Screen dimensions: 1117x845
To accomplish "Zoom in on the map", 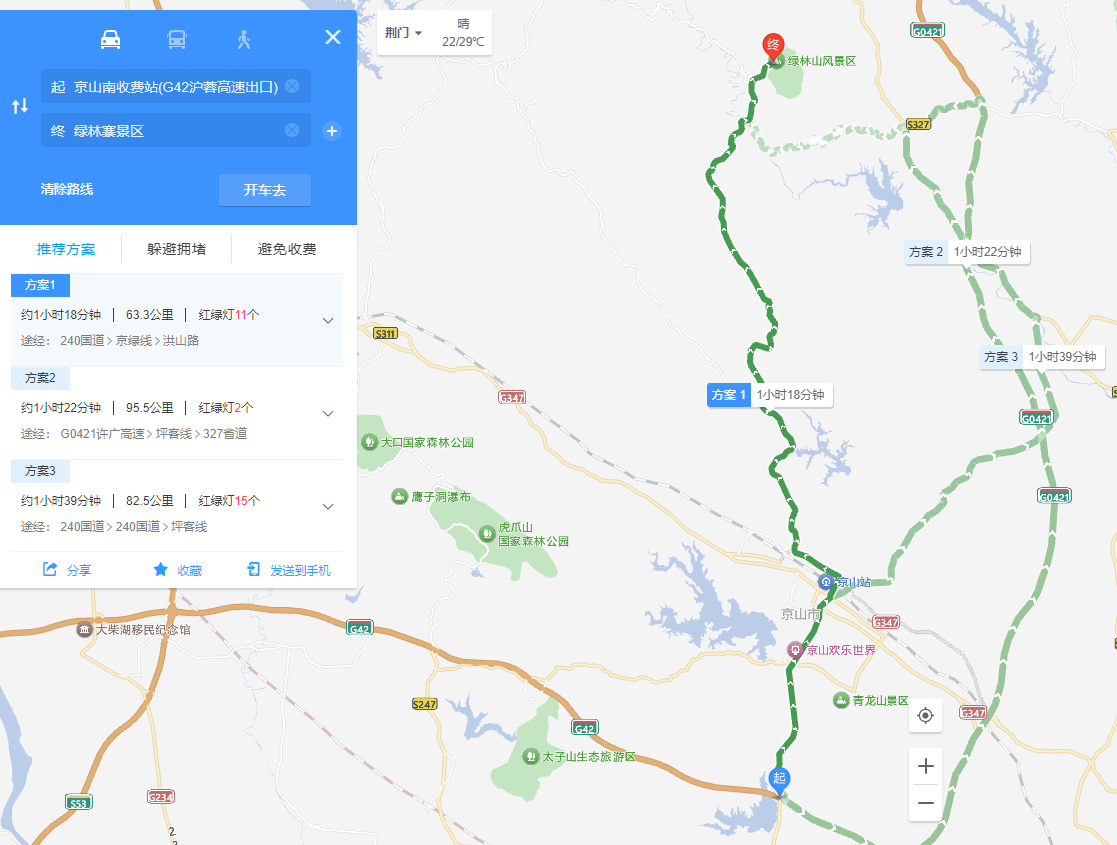I will tap(925, 767).
